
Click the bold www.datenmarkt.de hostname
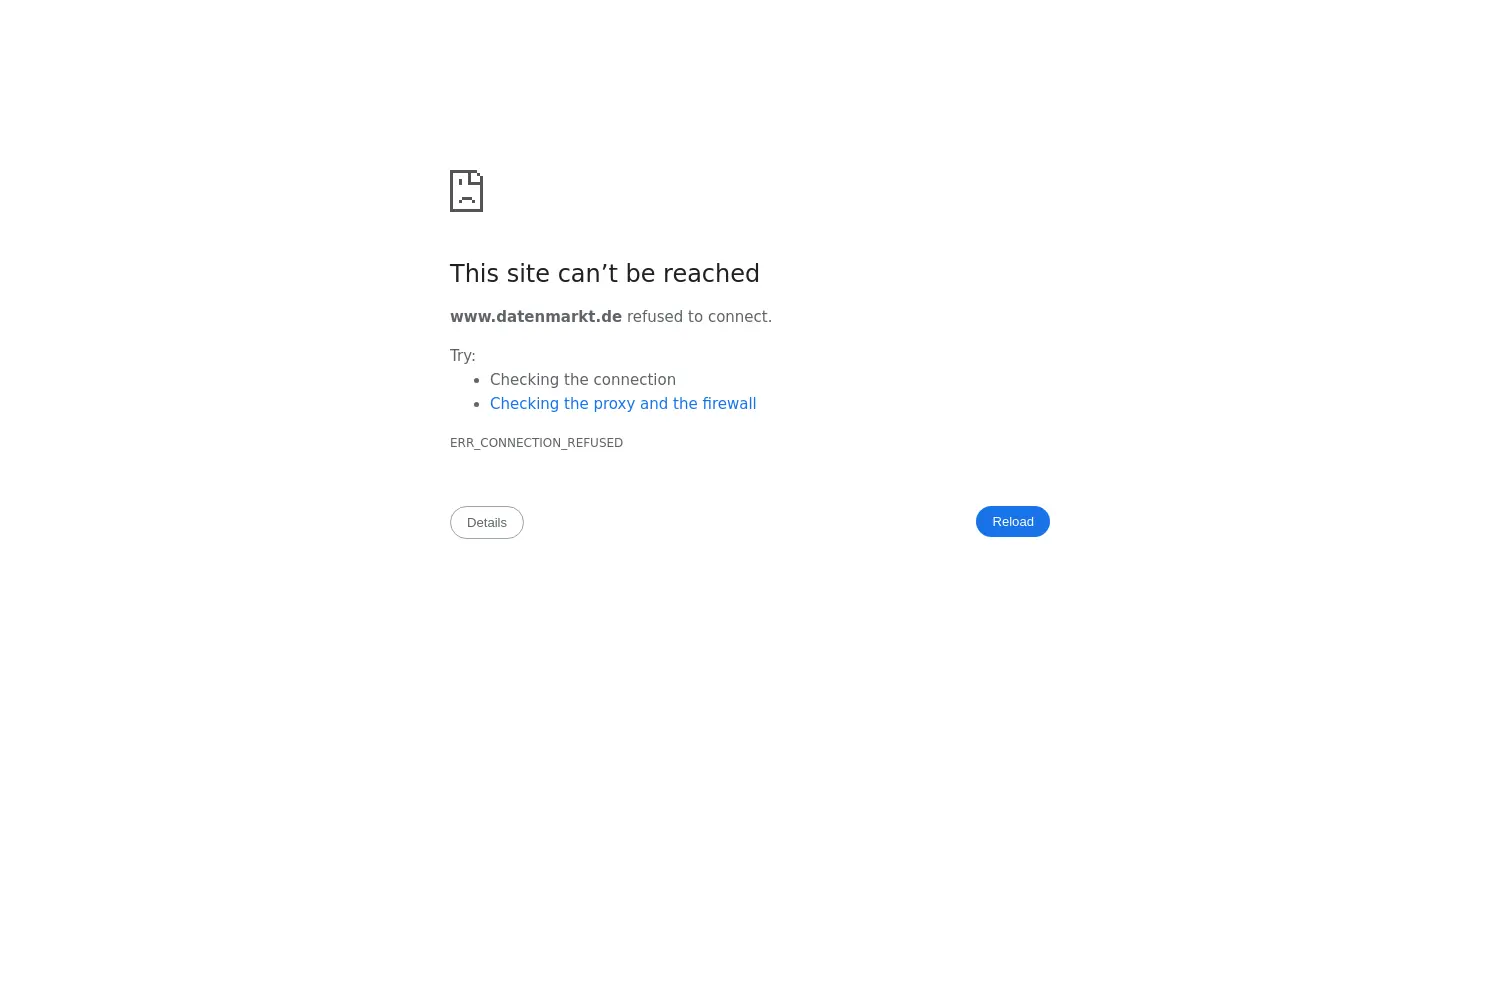(x=536, y=317)
